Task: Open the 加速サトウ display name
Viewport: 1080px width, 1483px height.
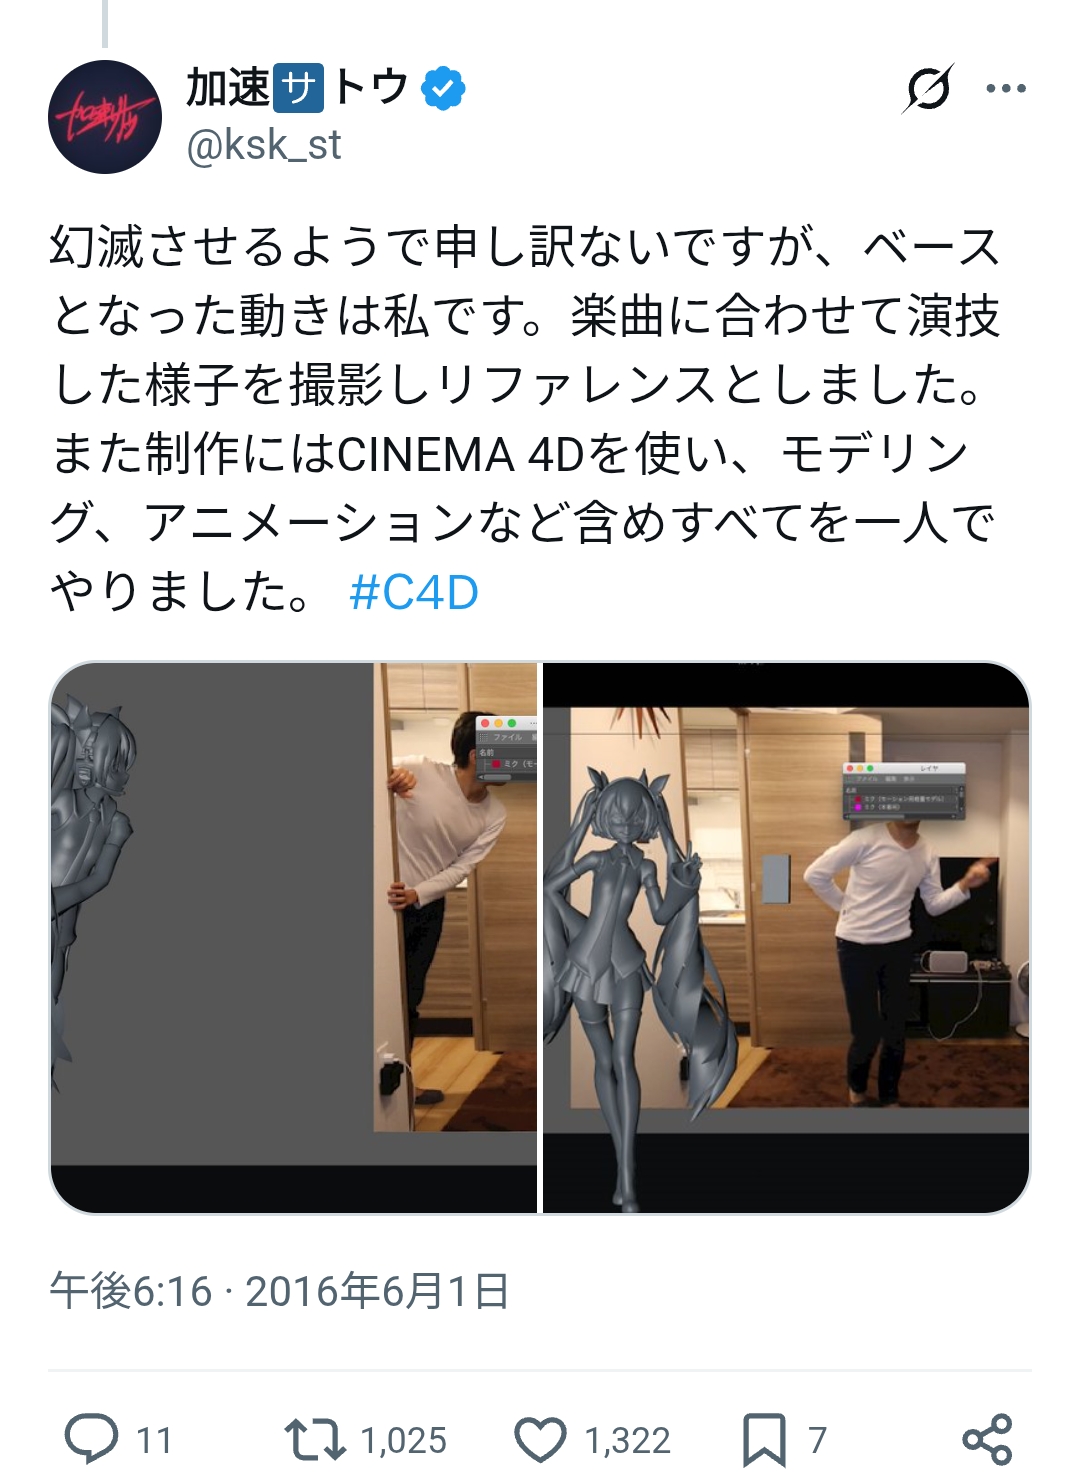Action: pyautogui.click(x=298, y=88)
